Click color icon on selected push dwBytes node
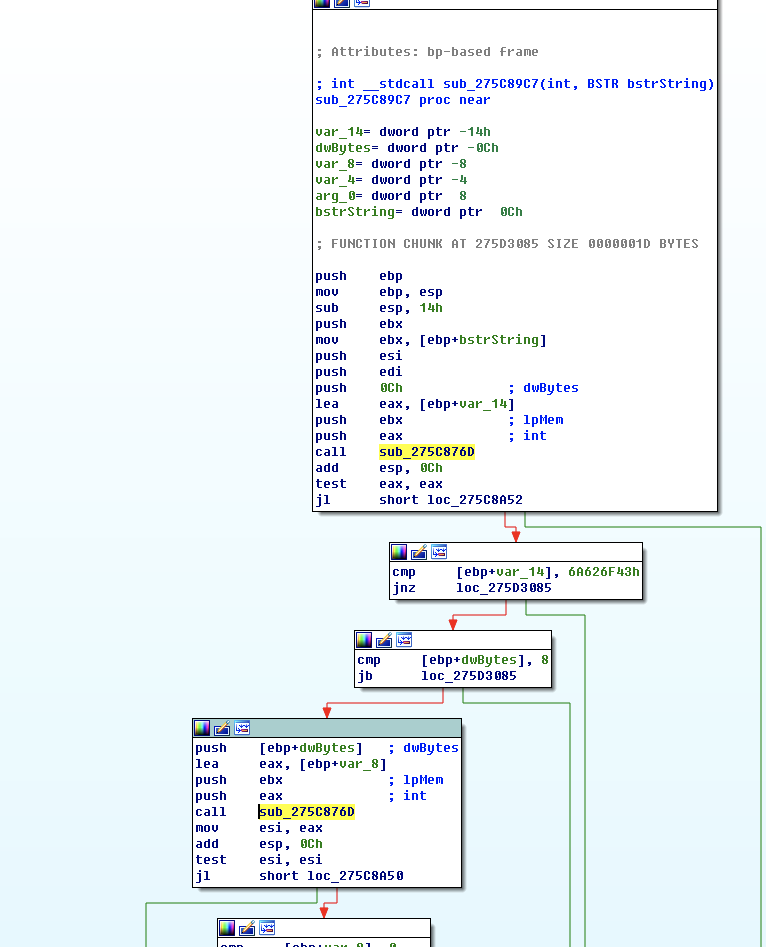 (203, 728)
